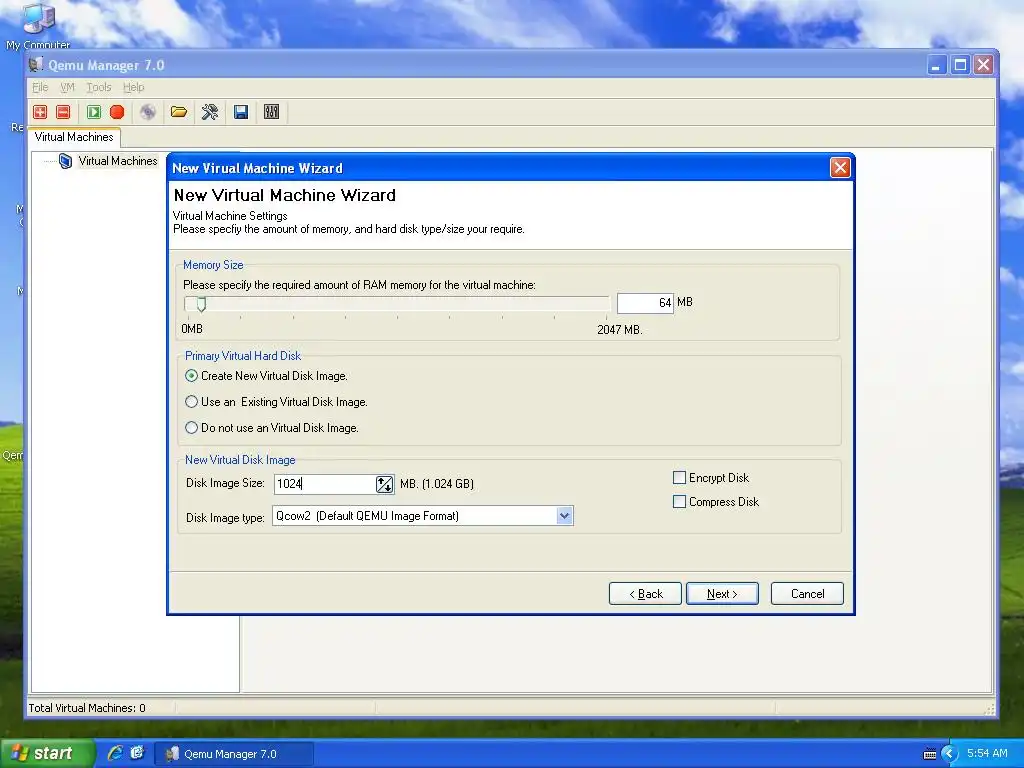Click the 'MB. (1.024 GB)' size text
Screen dimensions: 1024x768
(437, 484)
